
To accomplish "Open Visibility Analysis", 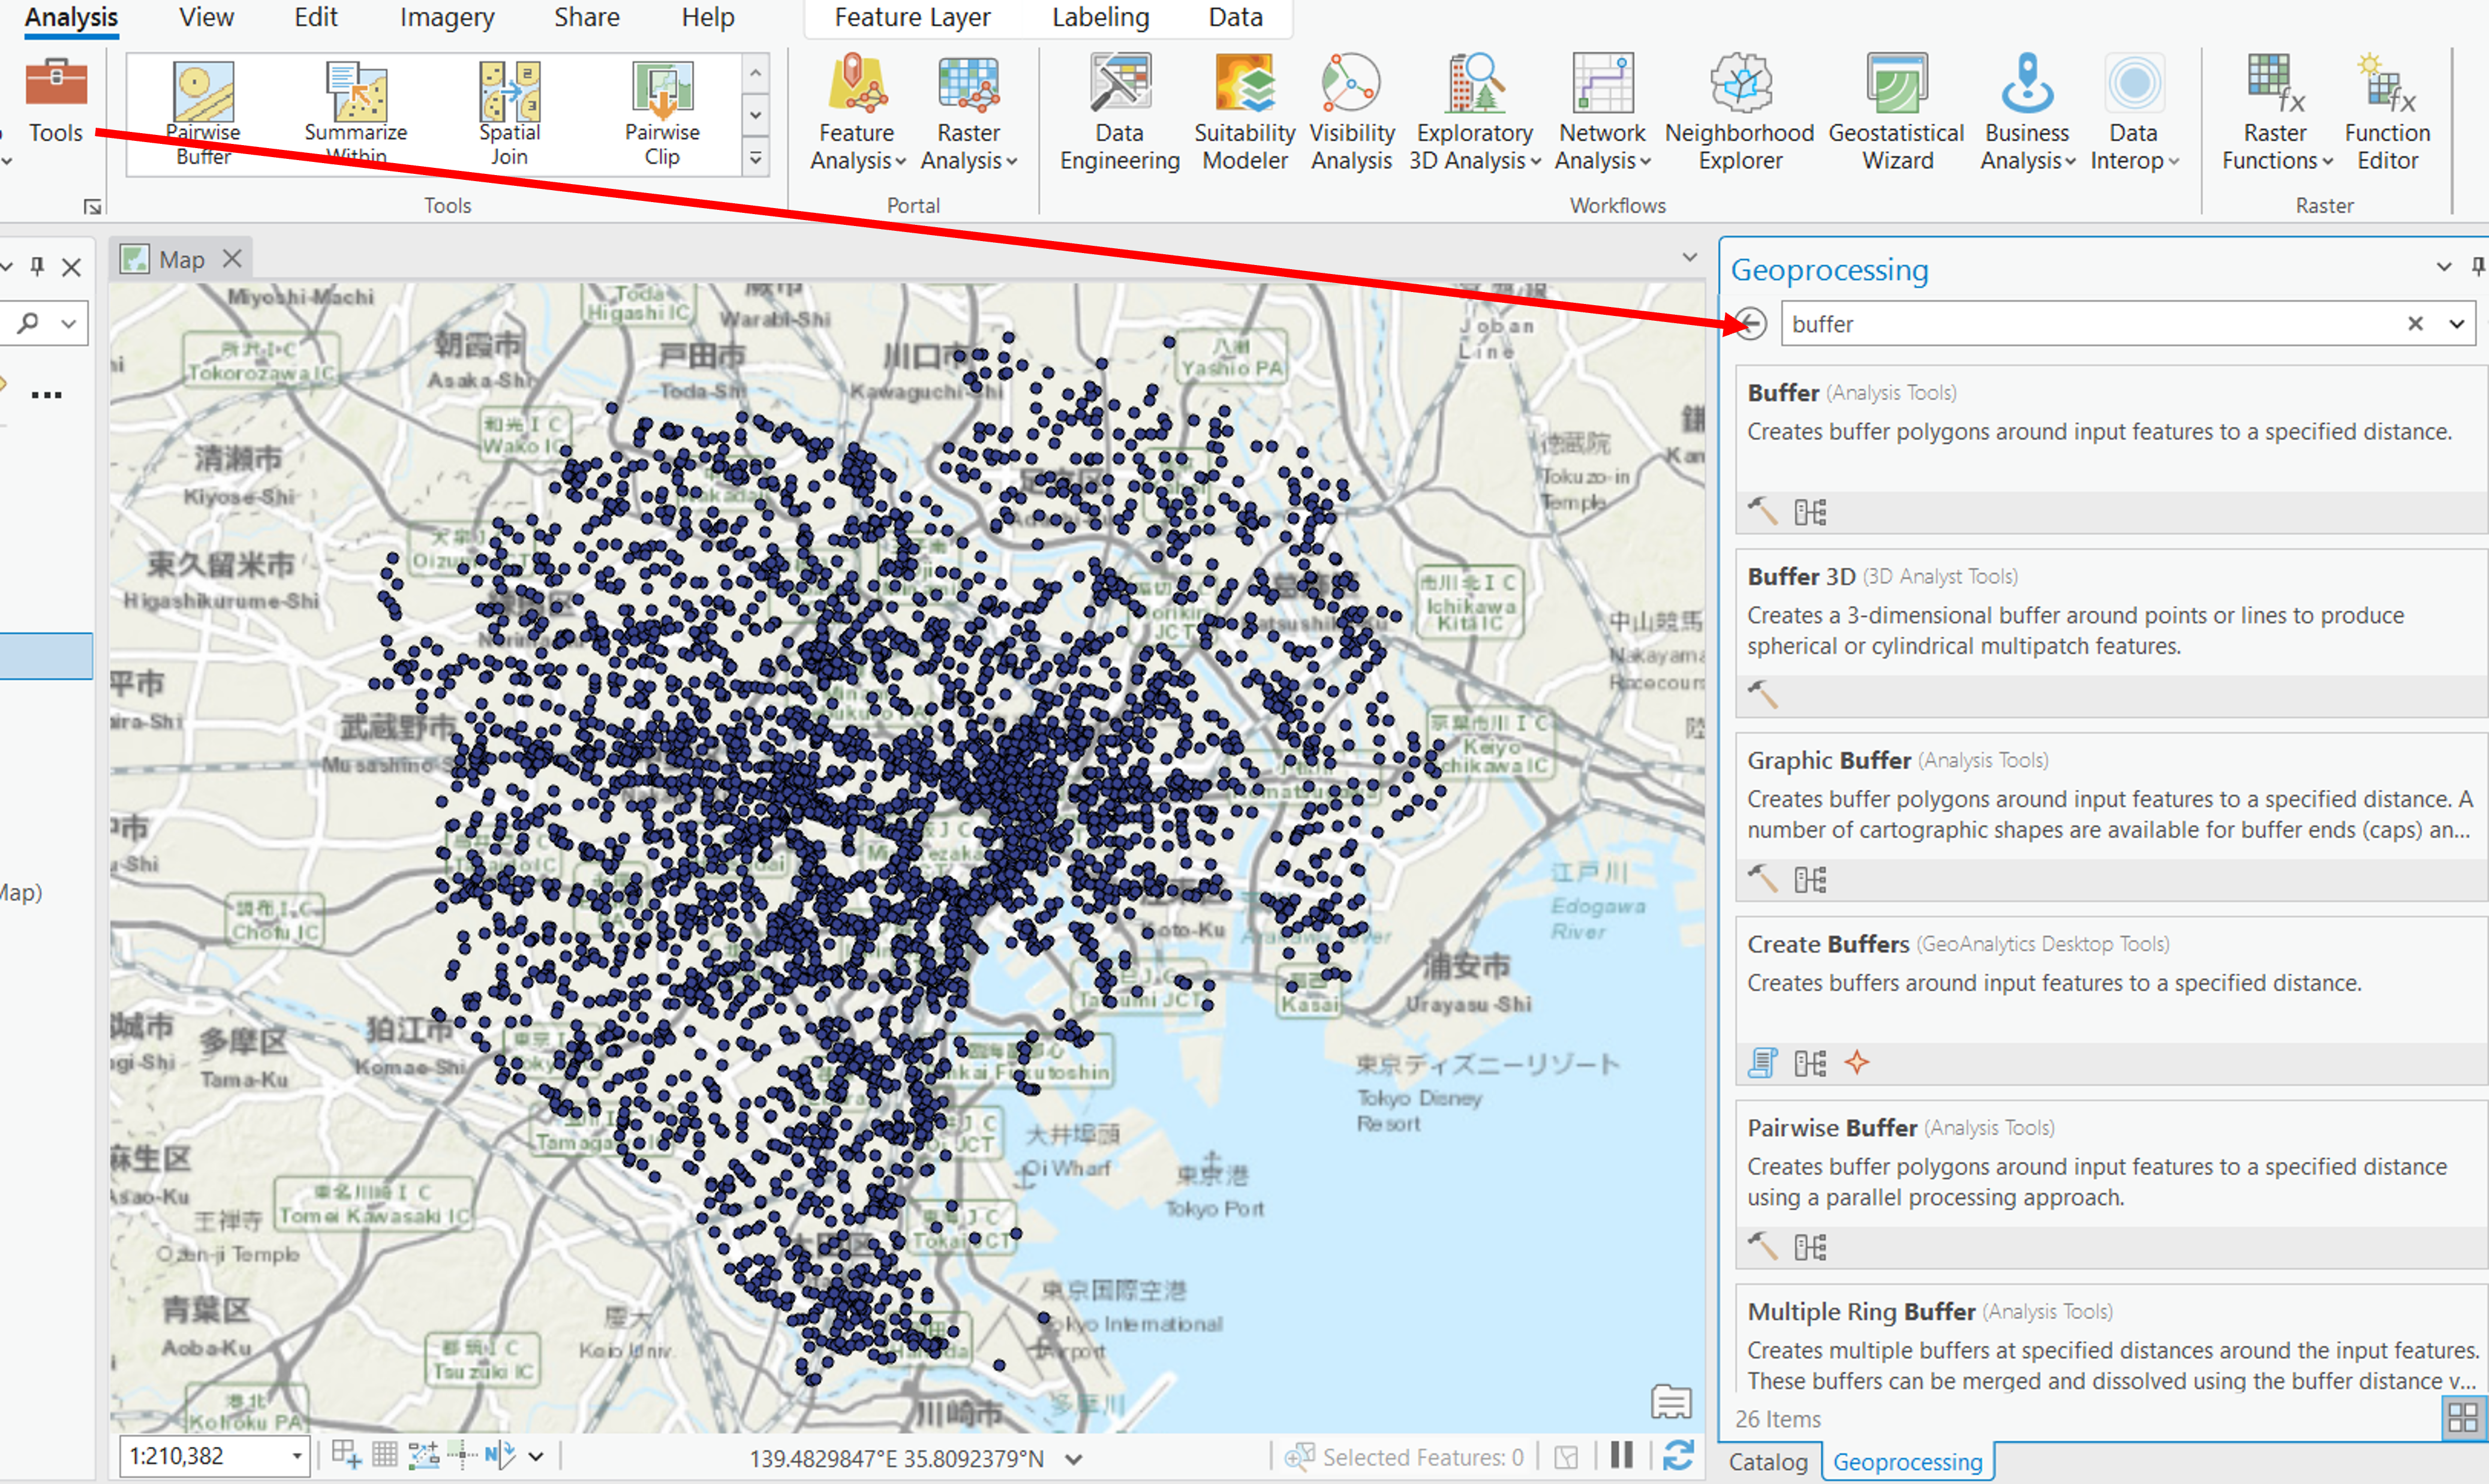I will click(1351, 112).
